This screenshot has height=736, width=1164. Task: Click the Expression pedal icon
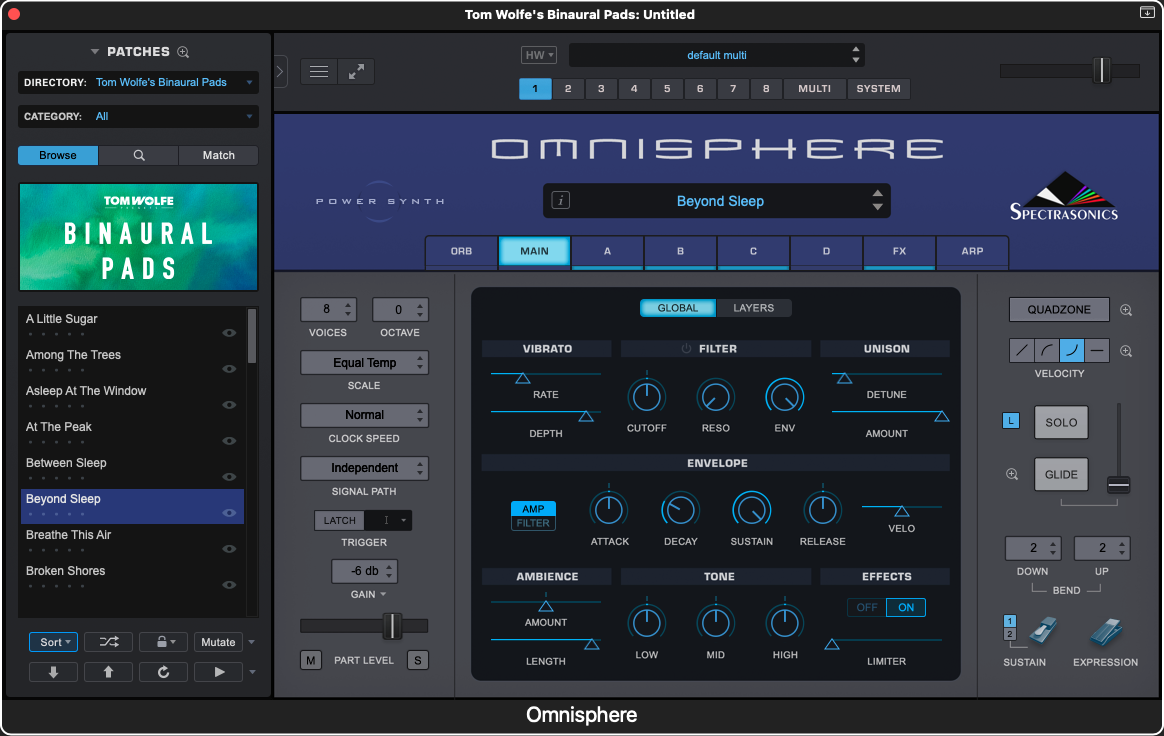coord(1106,631)
